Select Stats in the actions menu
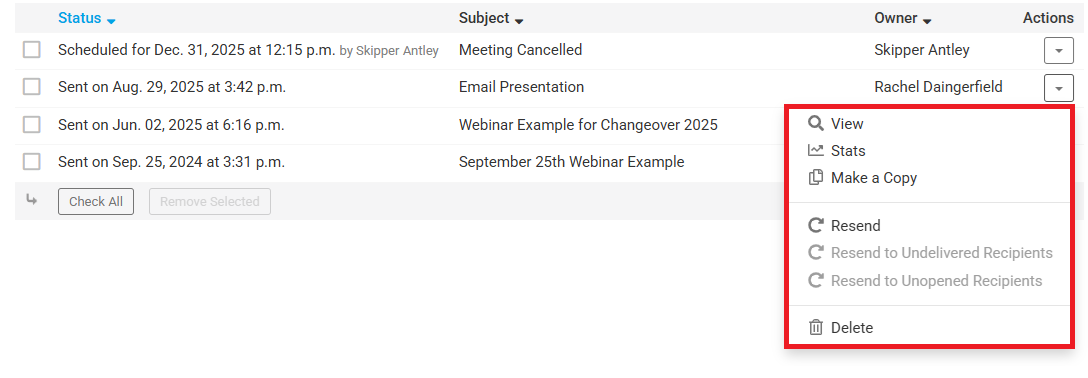This screenshot has width=1088, height=378. coord(848,151)
